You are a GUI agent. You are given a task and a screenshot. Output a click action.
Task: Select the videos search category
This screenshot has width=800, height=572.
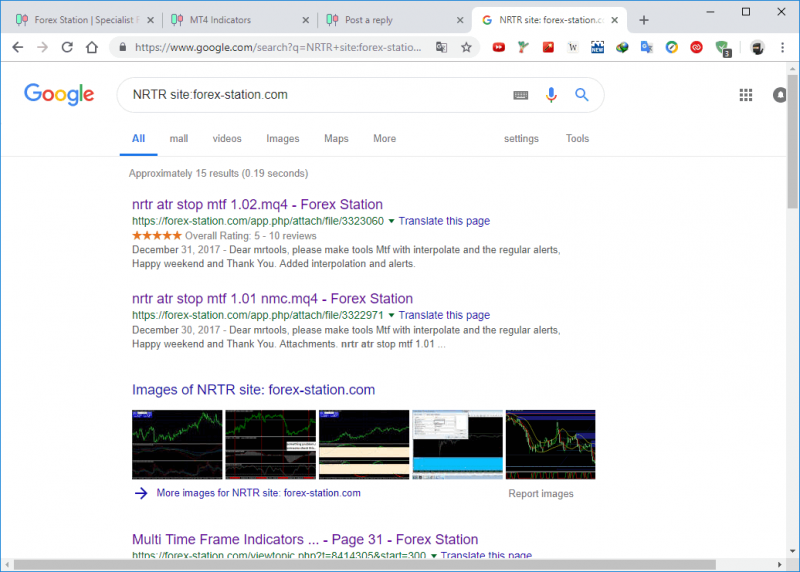[x=227, y=139]
